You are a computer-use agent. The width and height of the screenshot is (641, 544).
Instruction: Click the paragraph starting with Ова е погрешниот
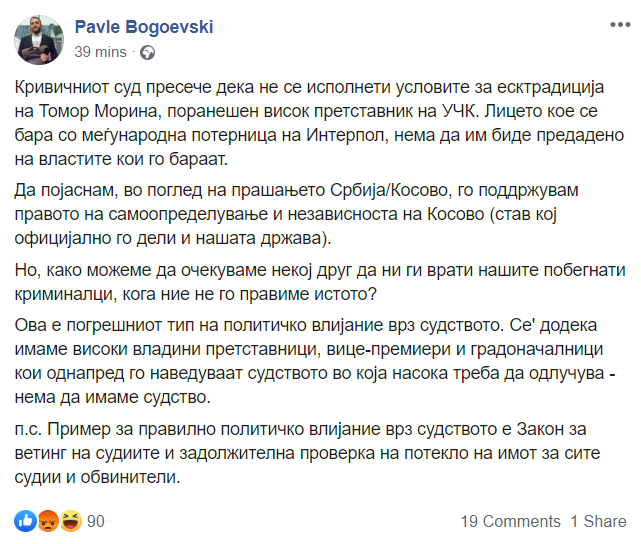(x=315, y=361)
